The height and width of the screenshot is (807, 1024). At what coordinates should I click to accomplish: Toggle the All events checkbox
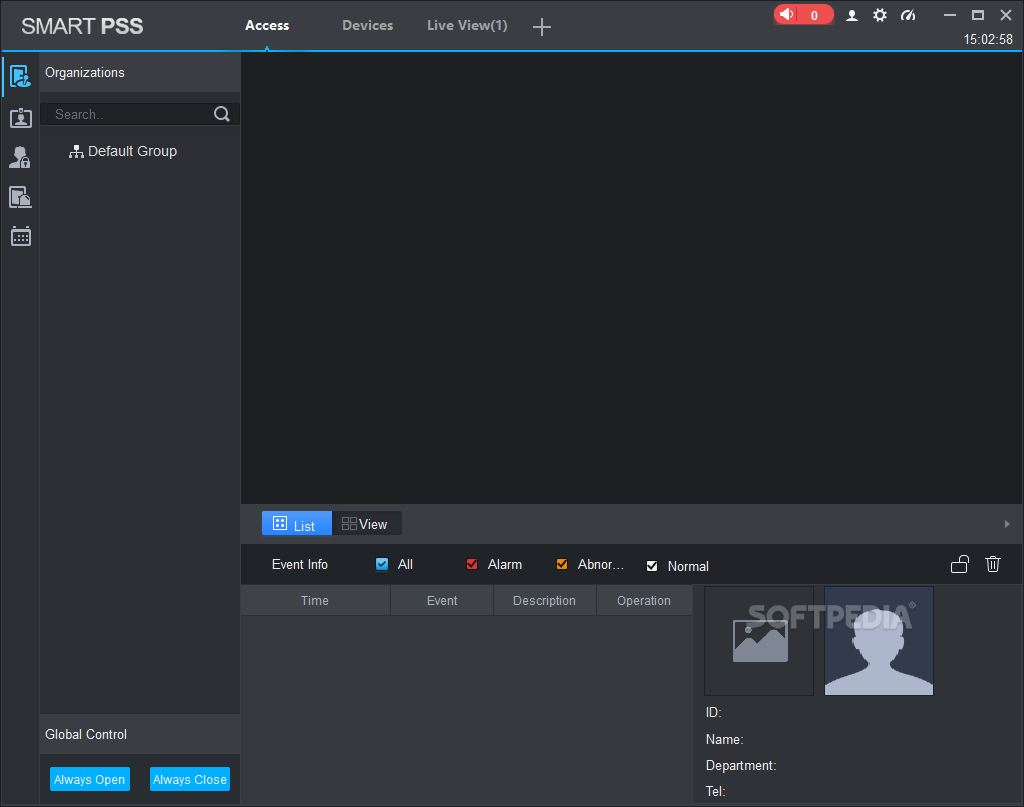coord(382,564)
